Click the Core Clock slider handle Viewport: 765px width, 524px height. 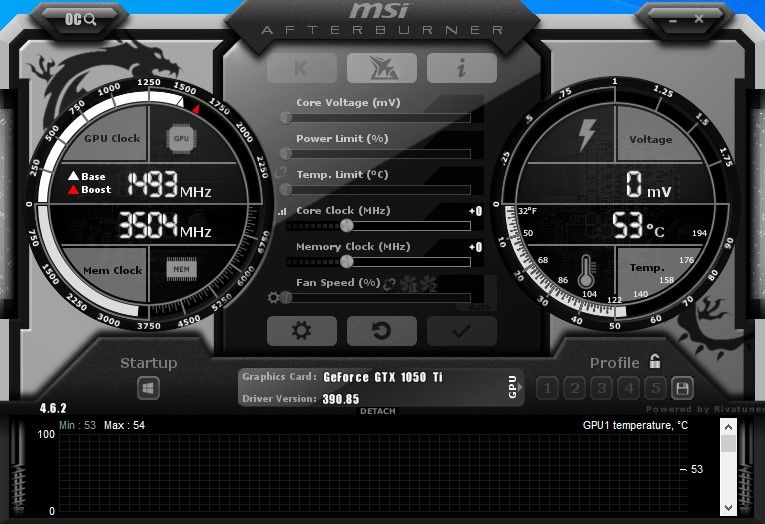(x=346, y=226)
